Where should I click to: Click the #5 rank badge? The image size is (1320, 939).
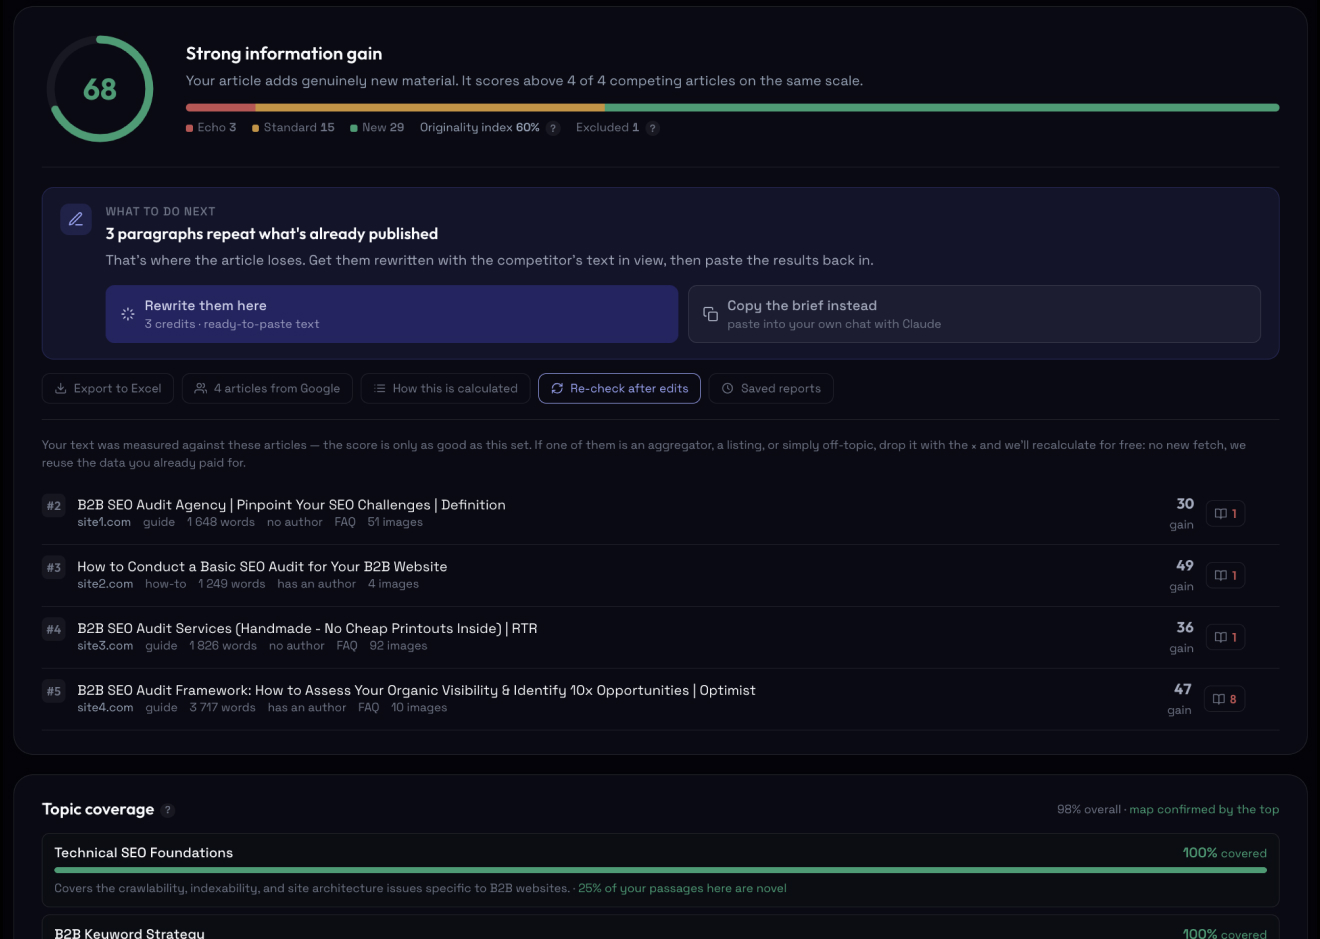click(54, 692)
